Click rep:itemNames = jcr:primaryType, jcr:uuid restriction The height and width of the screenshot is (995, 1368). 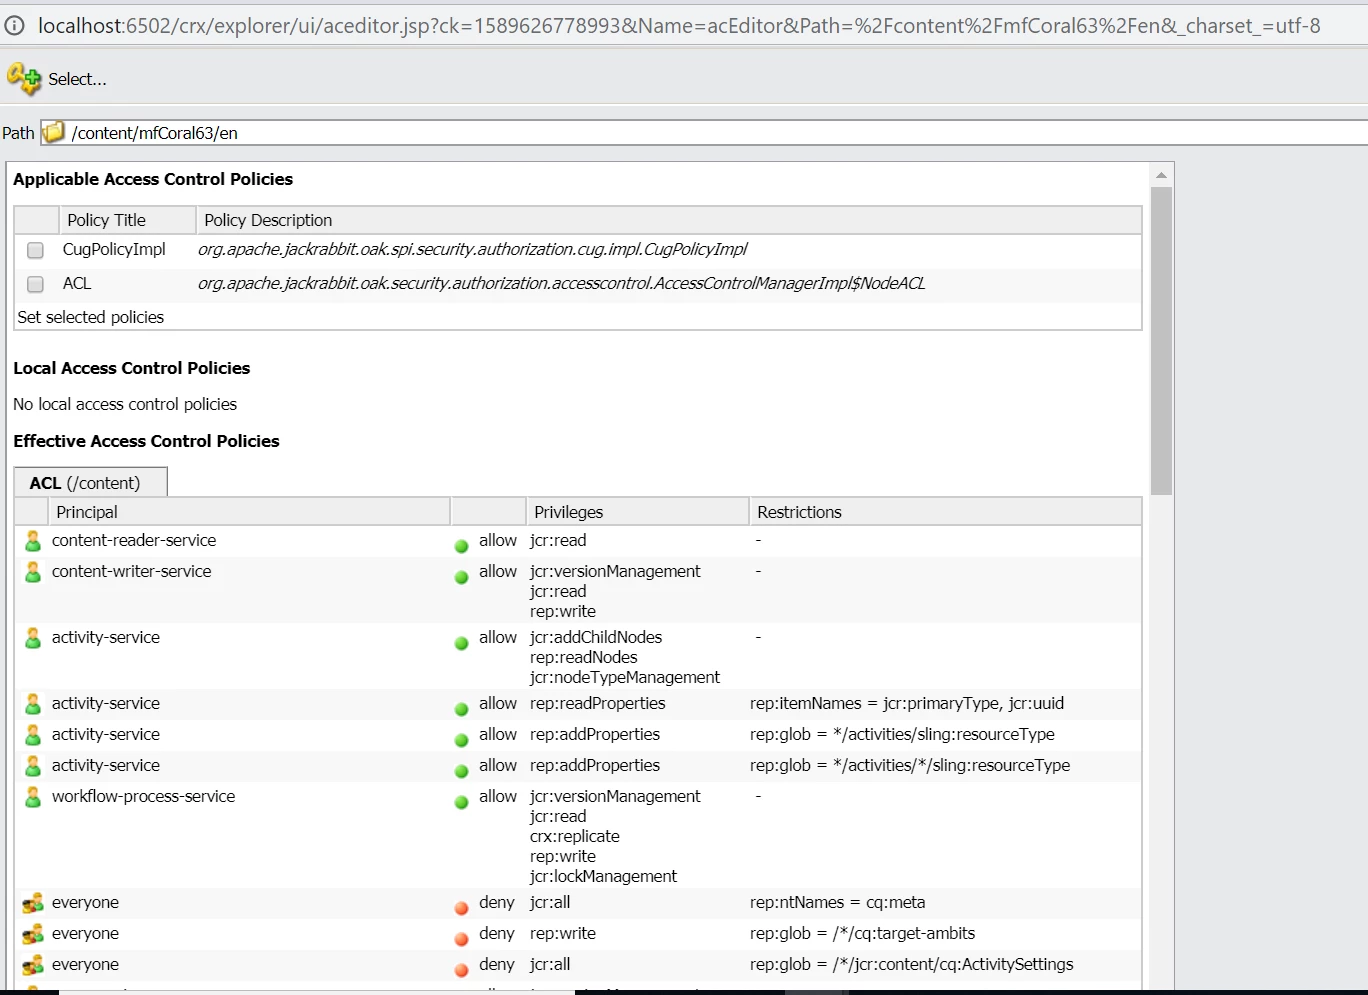click(907, 703)
